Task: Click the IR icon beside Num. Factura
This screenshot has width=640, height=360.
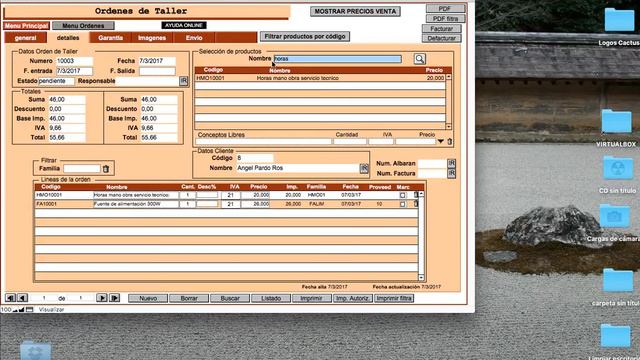Action: pyautogui.click(x=451, y=173)
